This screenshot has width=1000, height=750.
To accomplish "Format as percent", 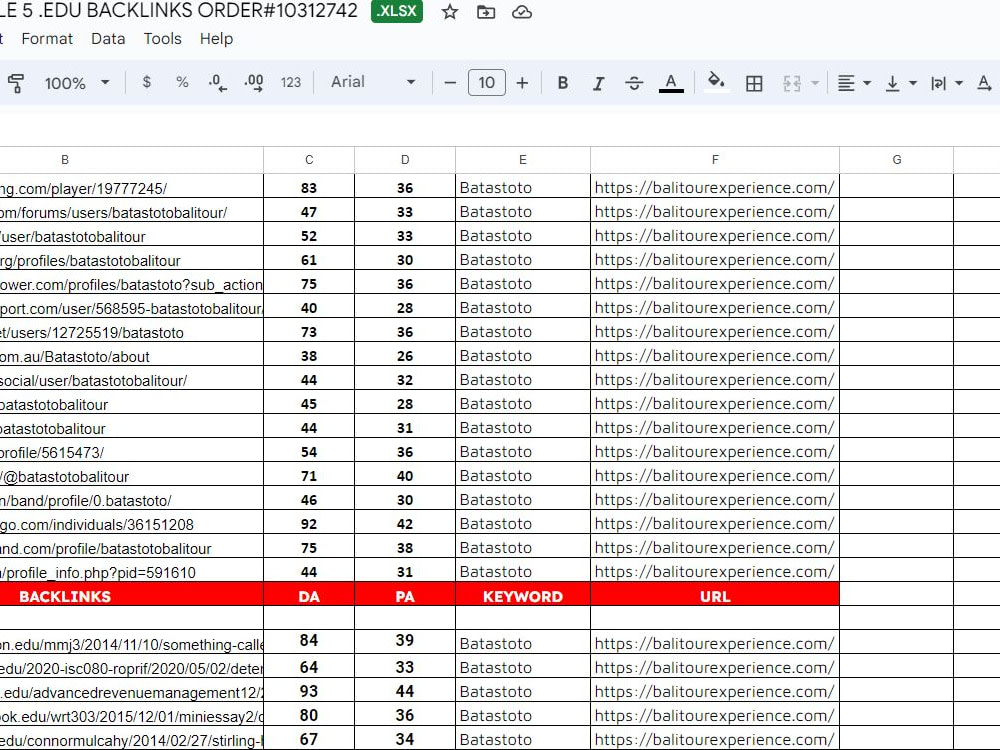I will [182, 82].
